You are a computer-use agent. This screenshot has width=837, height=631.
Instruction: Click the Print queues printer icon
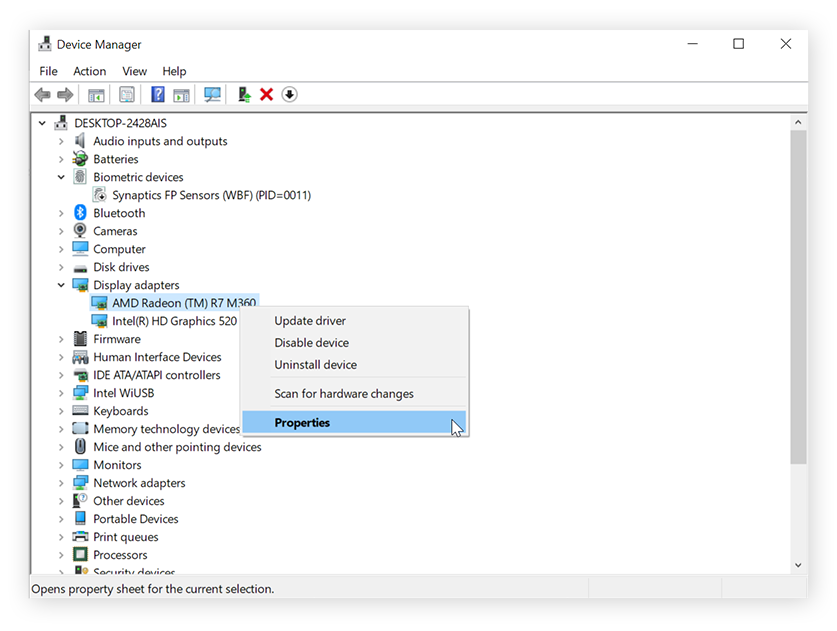(x=80, y=536)
